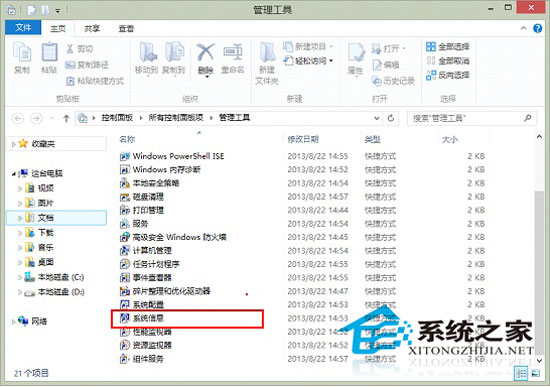The height and width of the screenshot is (387, 550).
Task: Select the 磁盘清理 shortcut
Action: pos(142,197)
